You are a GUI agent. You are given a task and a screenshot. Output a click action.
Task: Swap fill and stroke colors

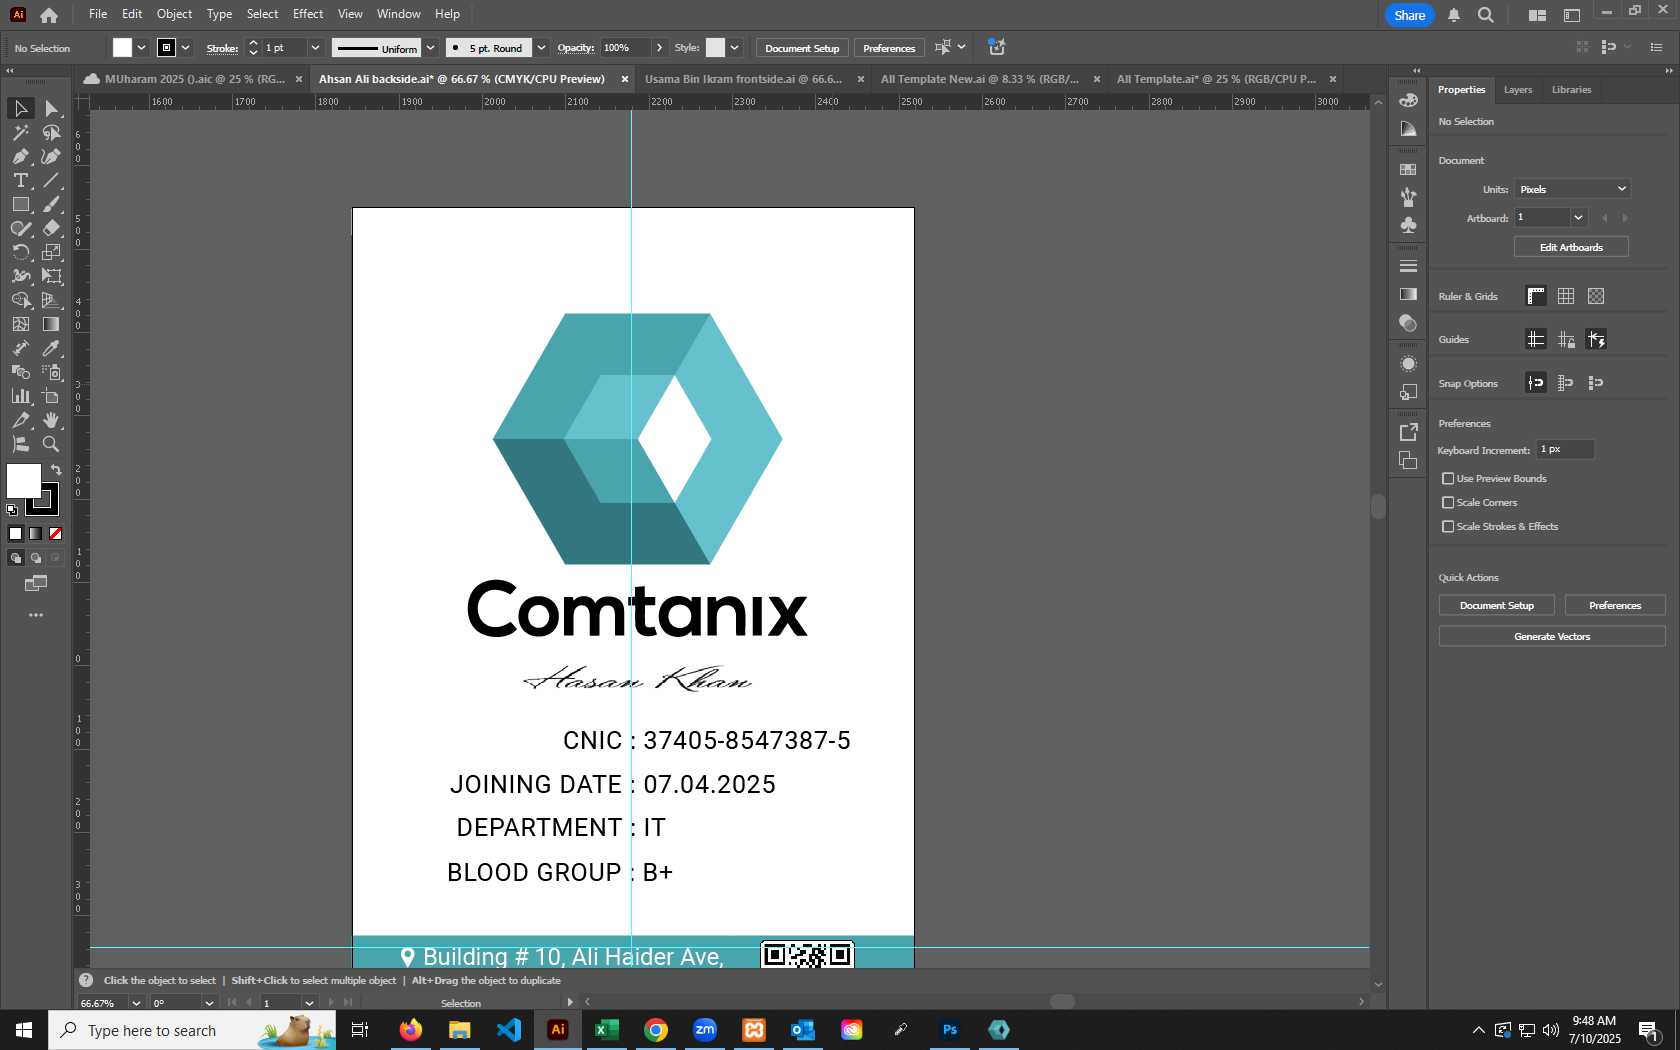[x=56, y=469]
